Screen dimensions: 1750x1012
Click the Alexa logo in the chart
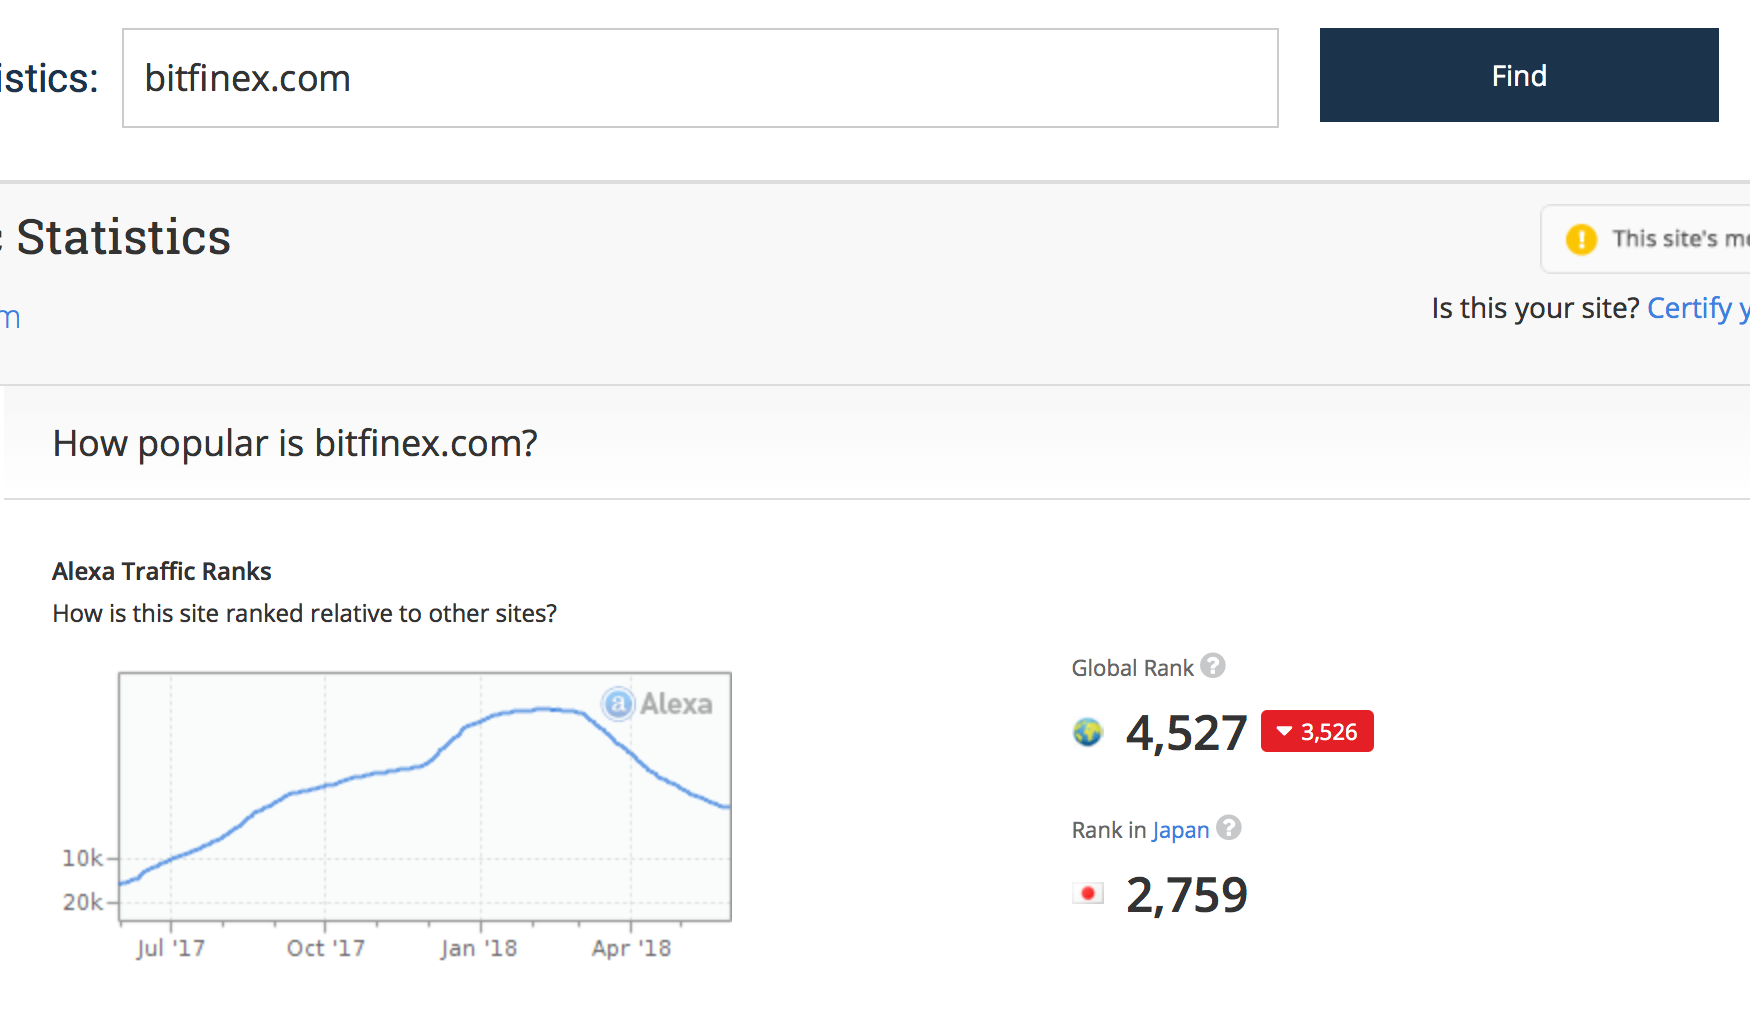657,704
